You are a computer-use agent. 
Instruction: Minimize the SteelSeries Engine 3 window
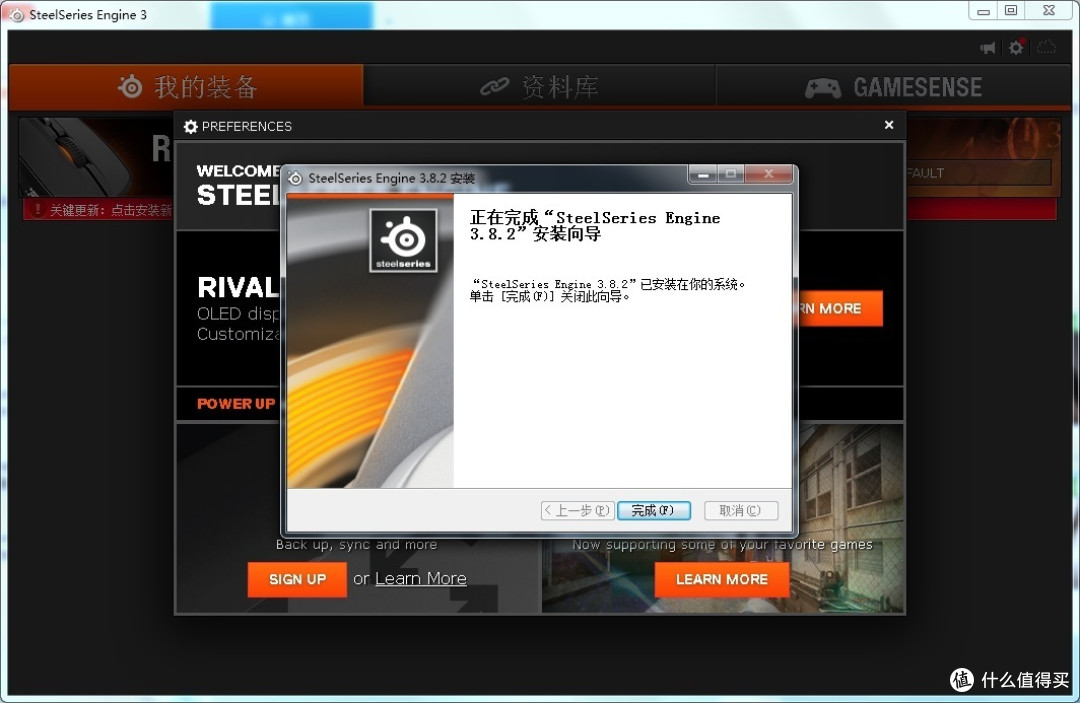click(x=984, y=10)
